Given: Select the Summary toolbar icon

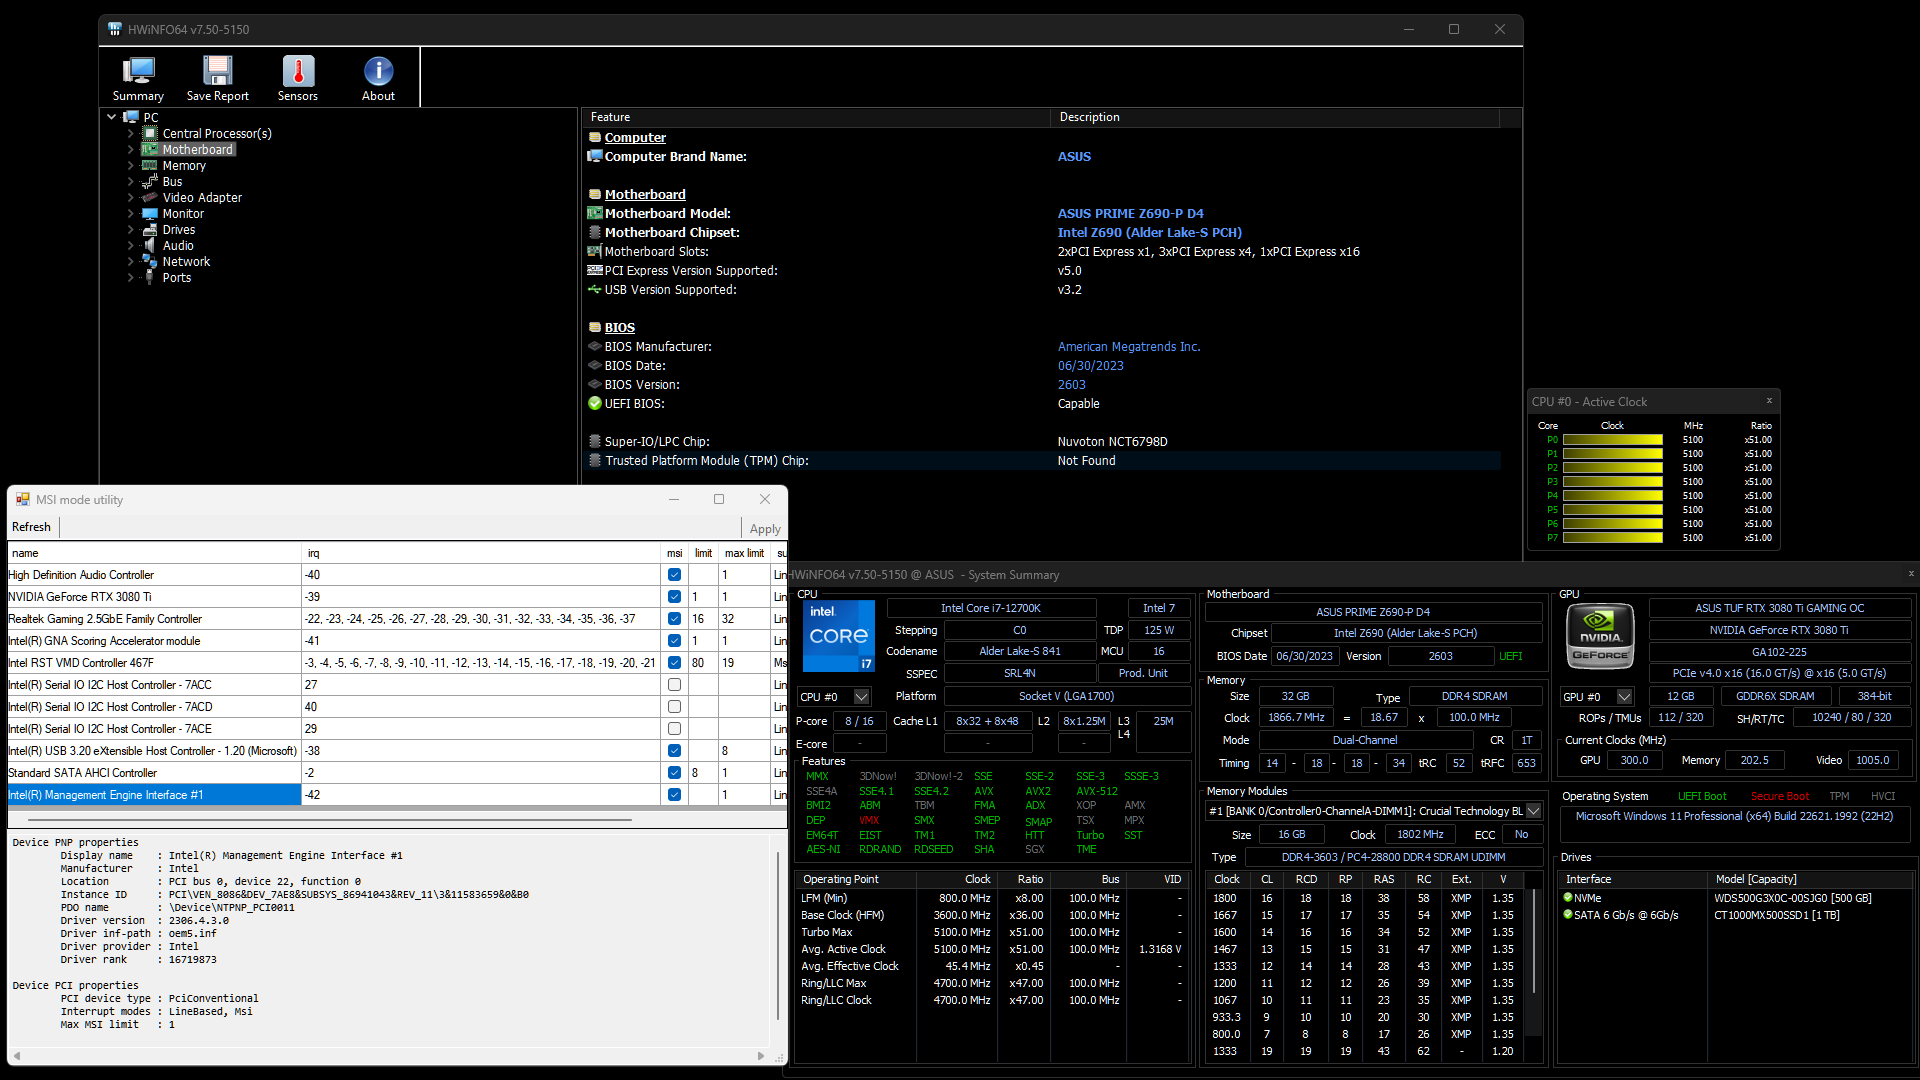Looking at the screenshot, I should pos(137,77).
